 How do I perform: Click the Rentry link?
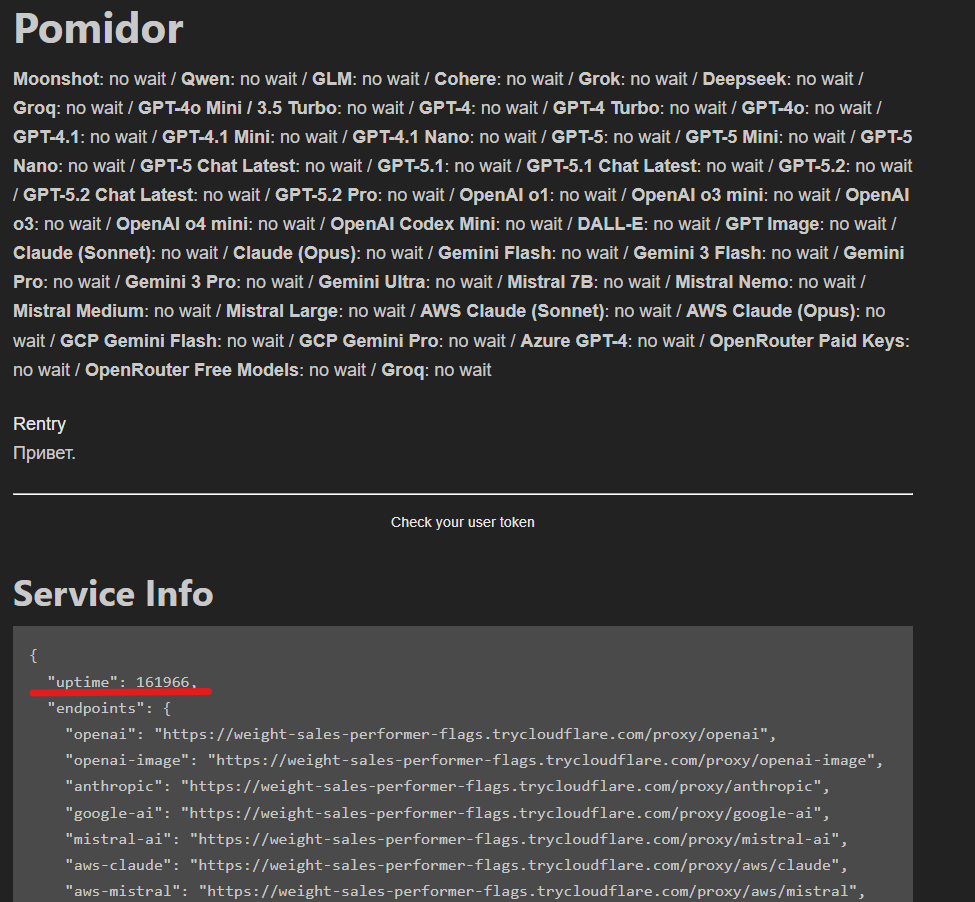coord(39,424)
